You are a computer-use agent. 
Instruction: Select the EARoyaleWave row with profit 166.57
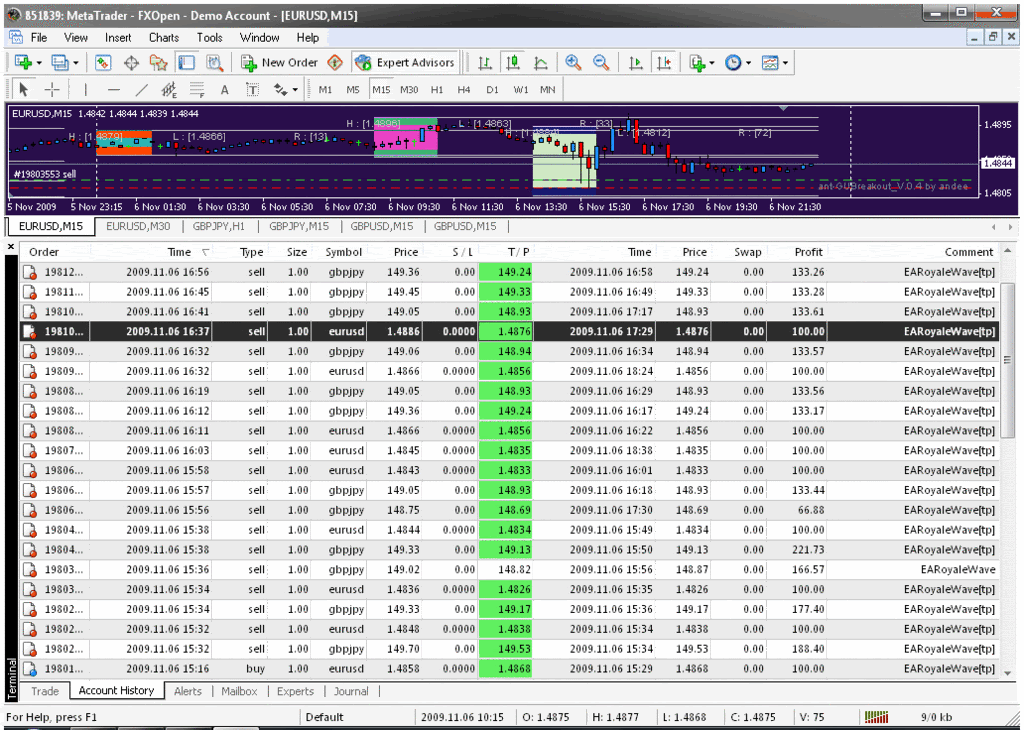[x=509, y=569]
